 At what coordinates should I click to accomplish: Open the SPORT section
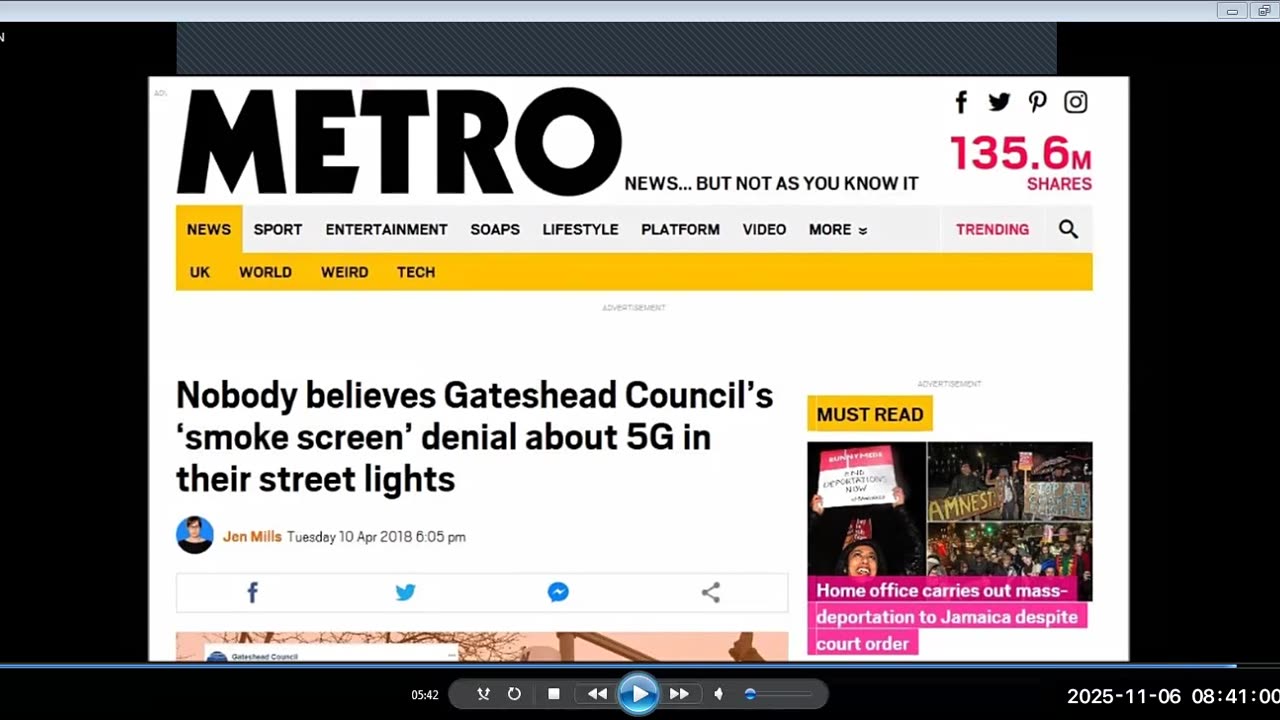click(x=278, y=229)
